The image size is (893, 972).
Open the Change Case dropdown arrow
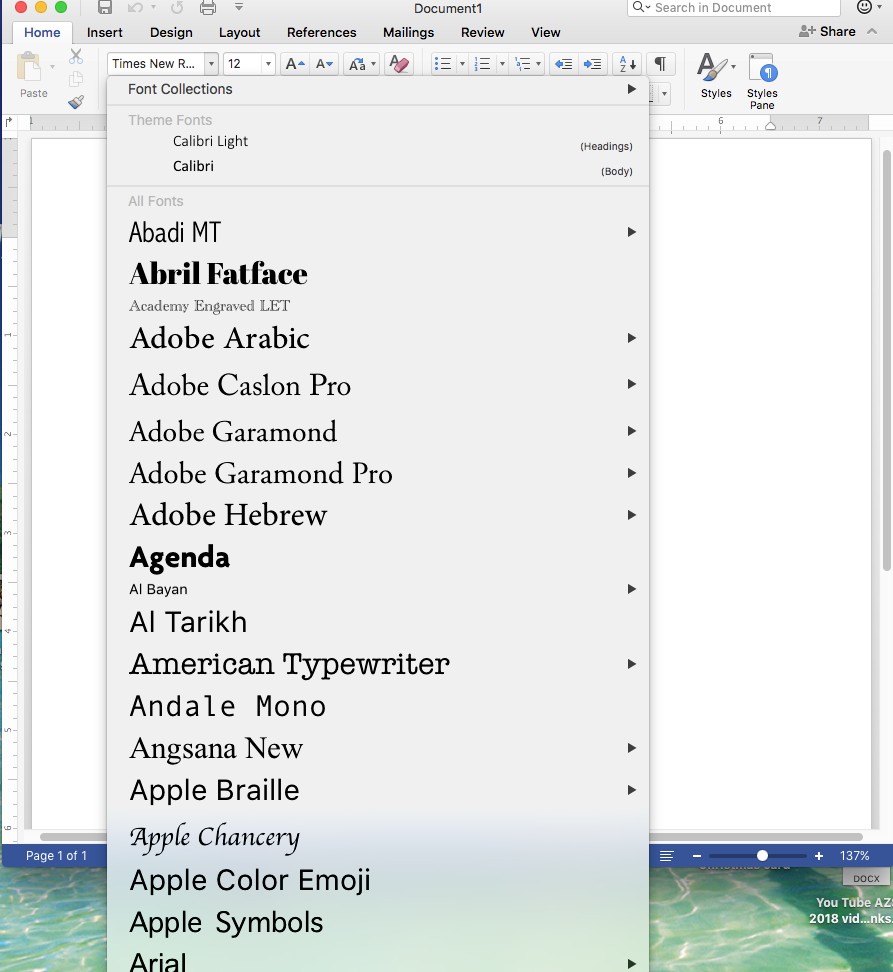point(373,64)
